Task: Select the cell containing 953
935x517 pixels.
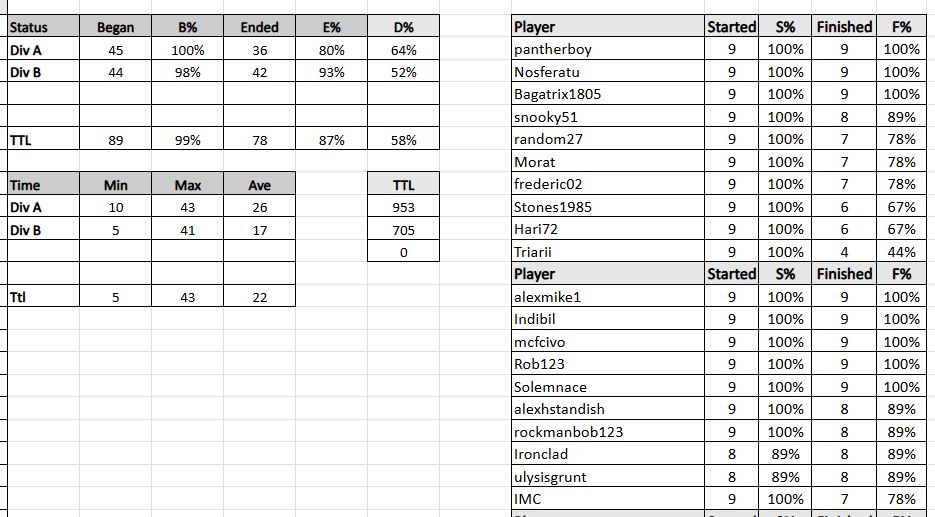Action: (x=404, y=208)
